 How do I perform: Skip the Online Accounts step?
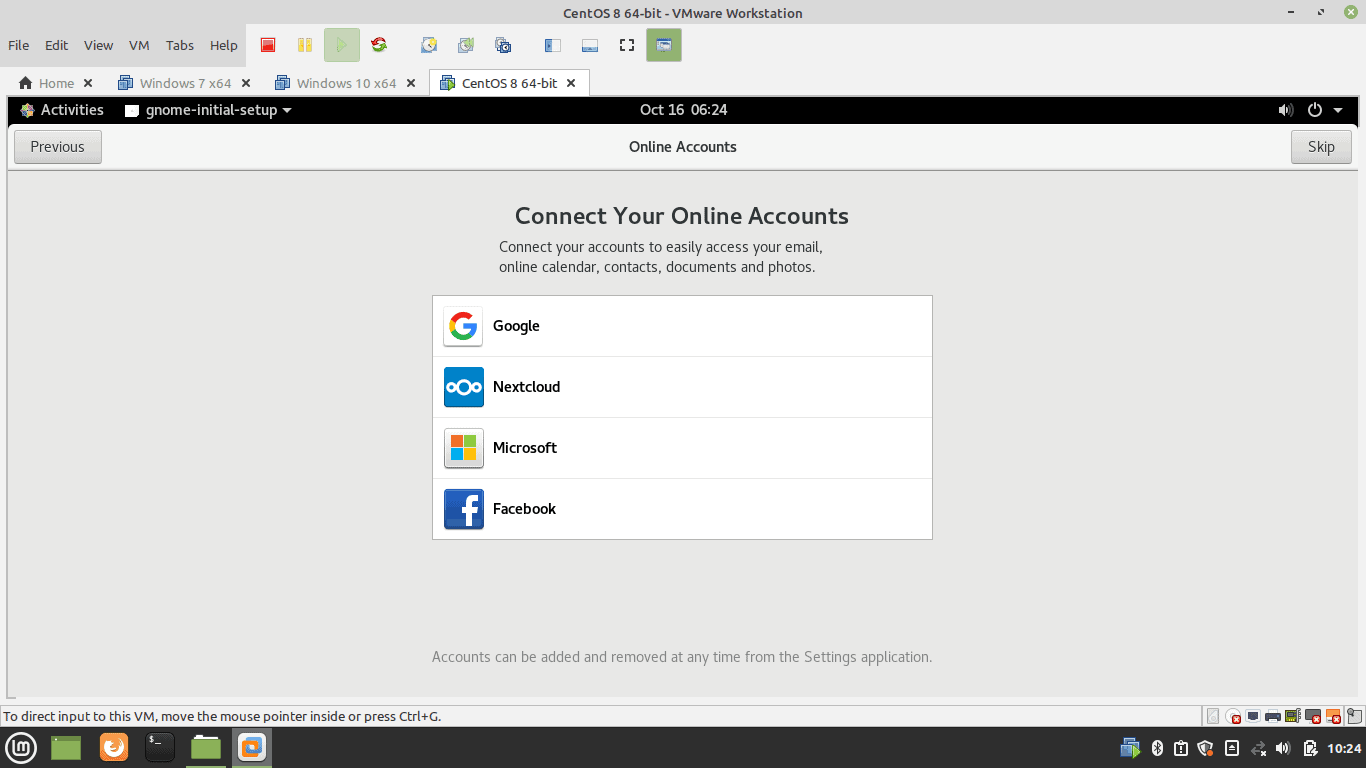click(1321, 147)
